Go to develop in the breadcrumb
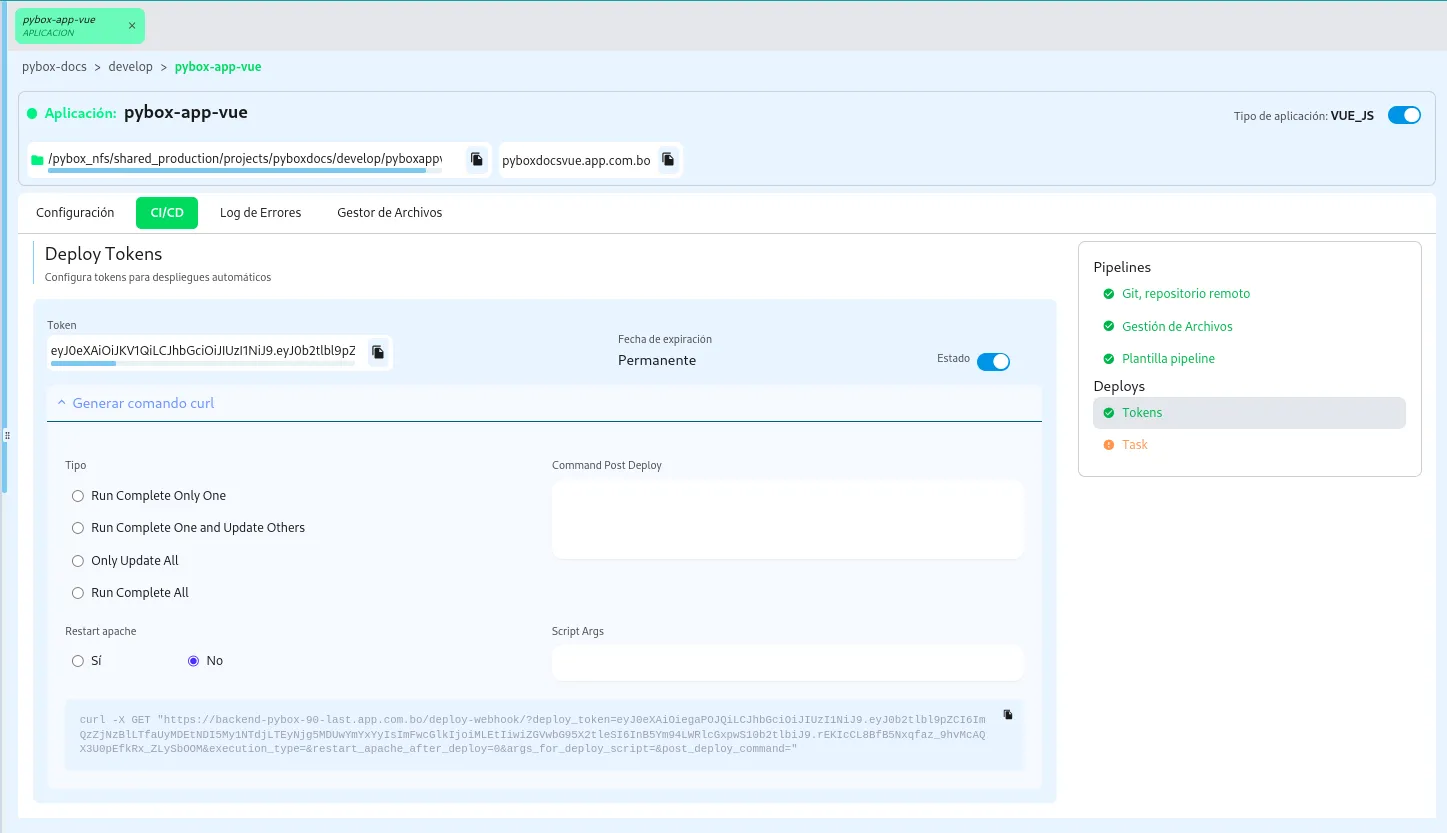Image resolution: width=1447 pixels, height=833 pixels. [131, 67]
